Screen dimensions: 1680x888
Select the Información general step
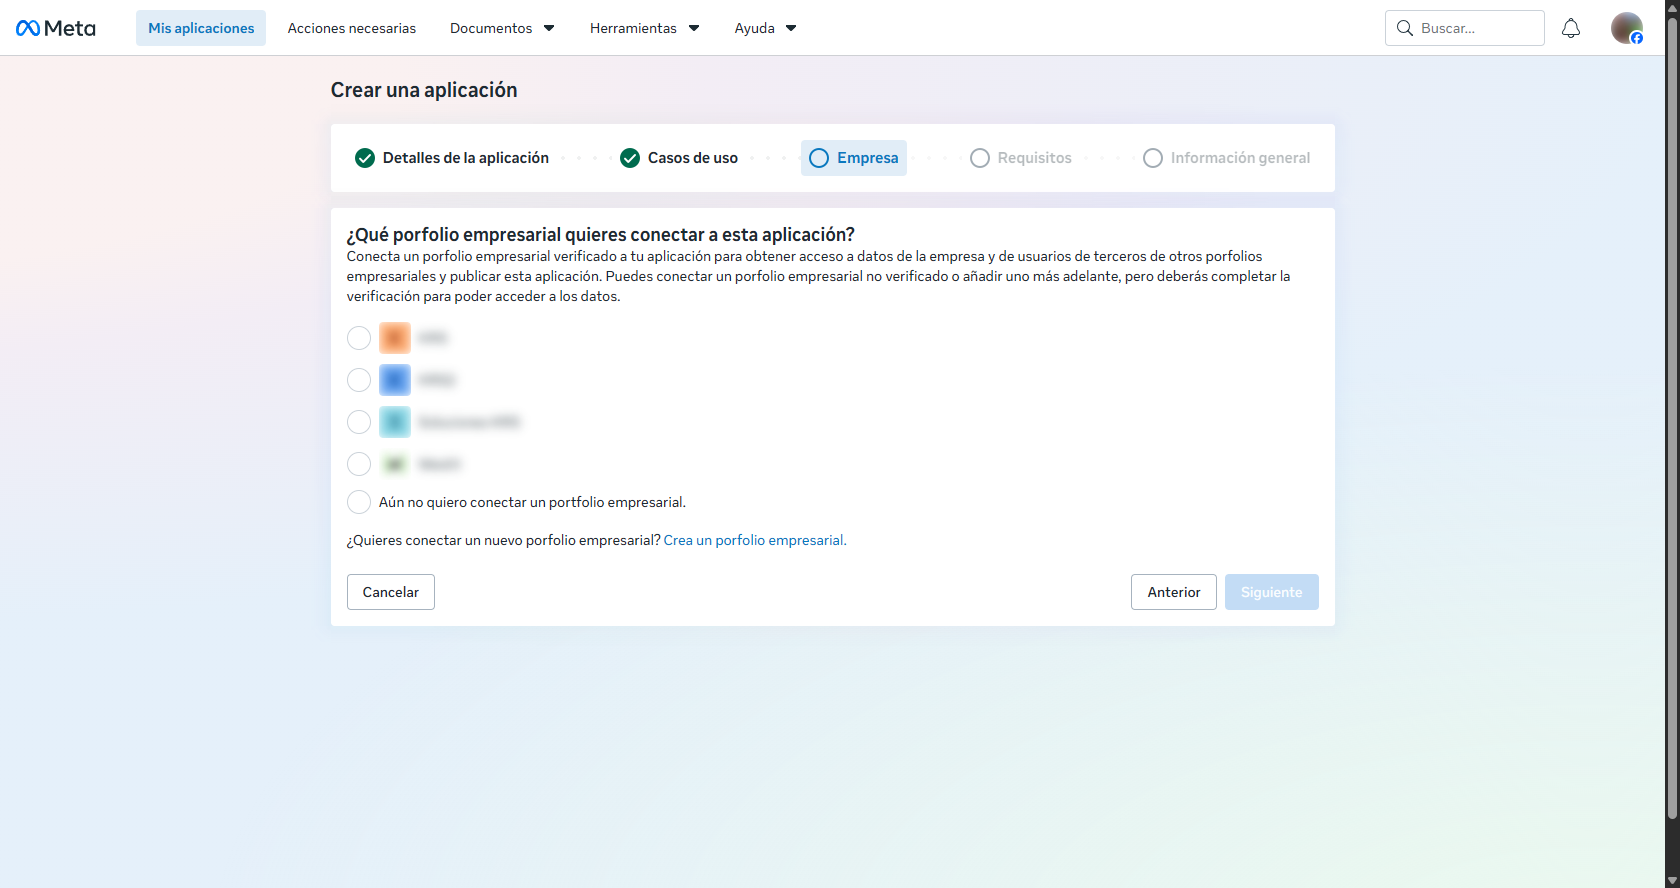click(x=1227, y=158)
